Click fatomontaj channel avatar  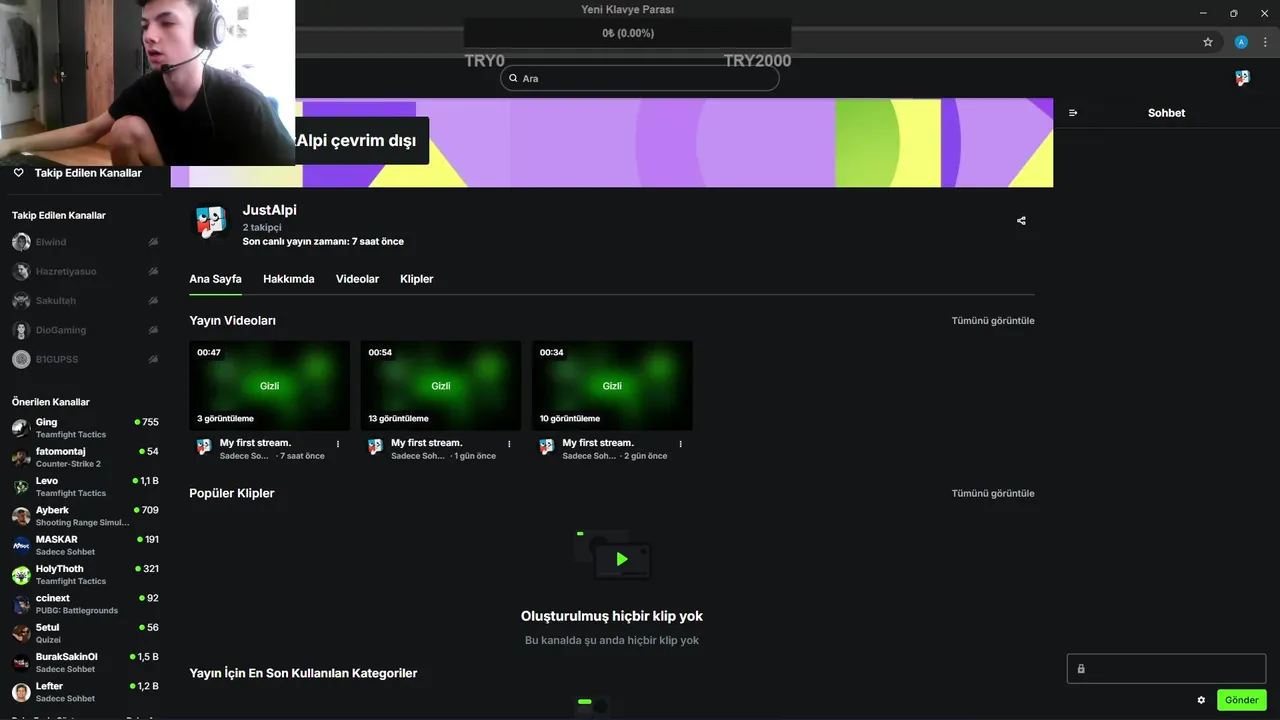(x=21, y=457)
